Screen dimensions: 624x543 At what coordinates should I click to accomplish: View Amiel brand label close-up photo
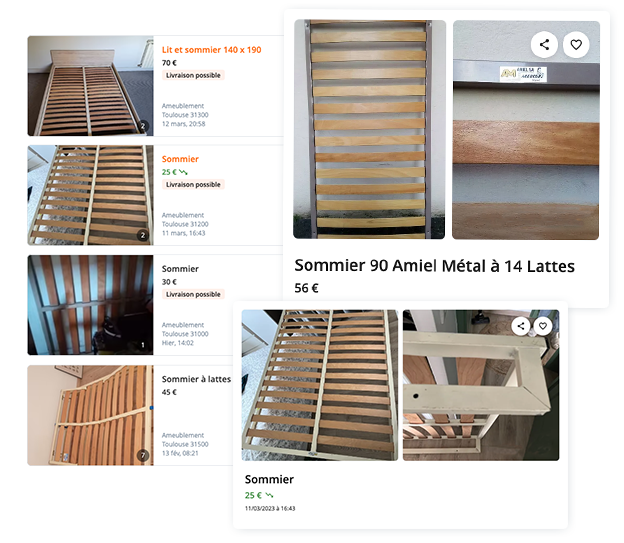coord(526,130)
